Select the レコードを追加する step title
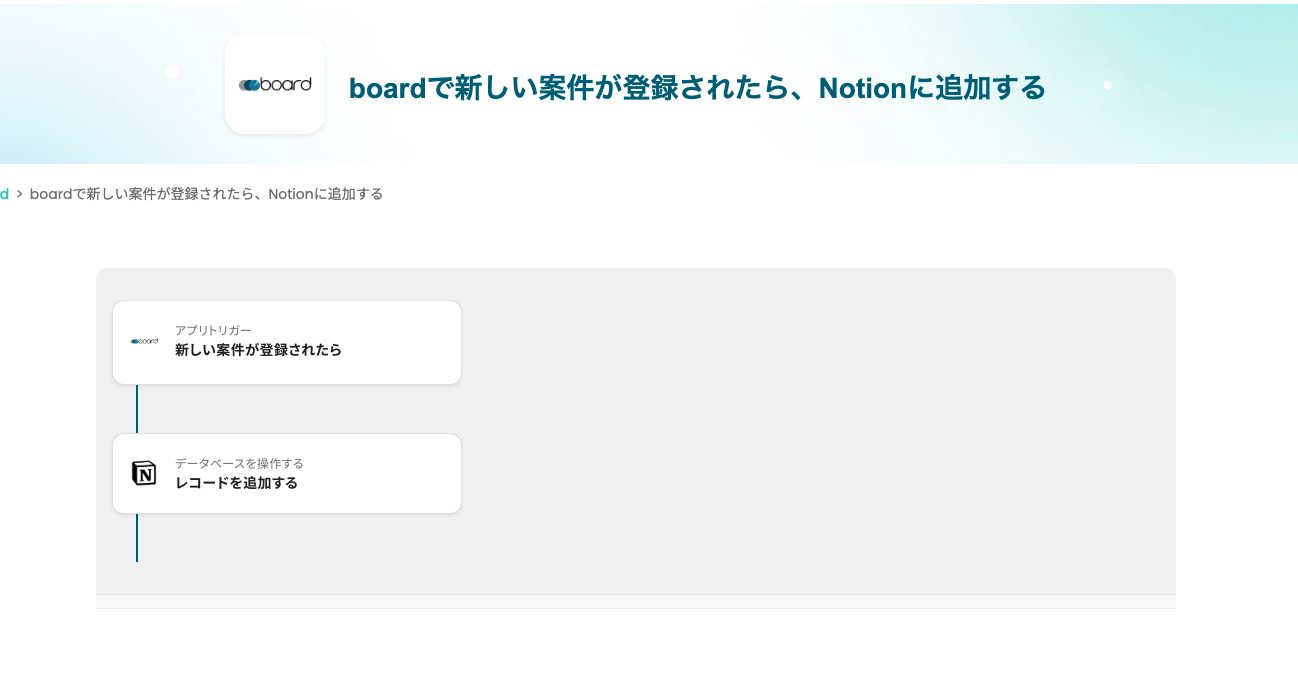 click(236, 483)
